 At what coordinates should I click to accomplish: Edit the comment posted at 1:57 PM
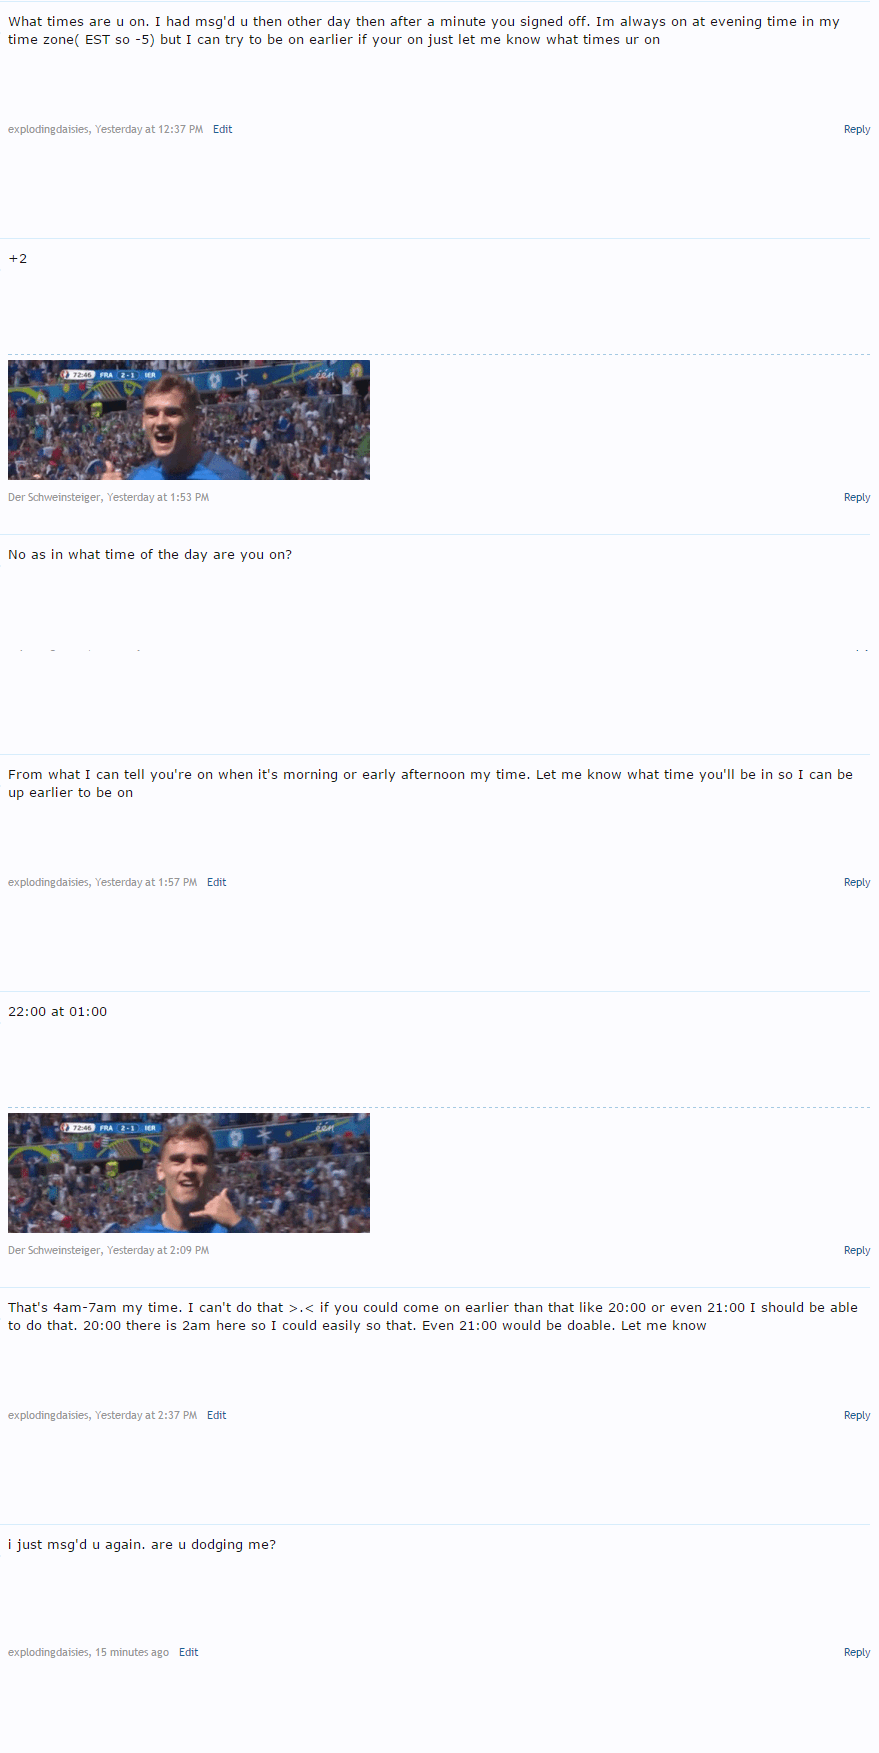[216, 882]
